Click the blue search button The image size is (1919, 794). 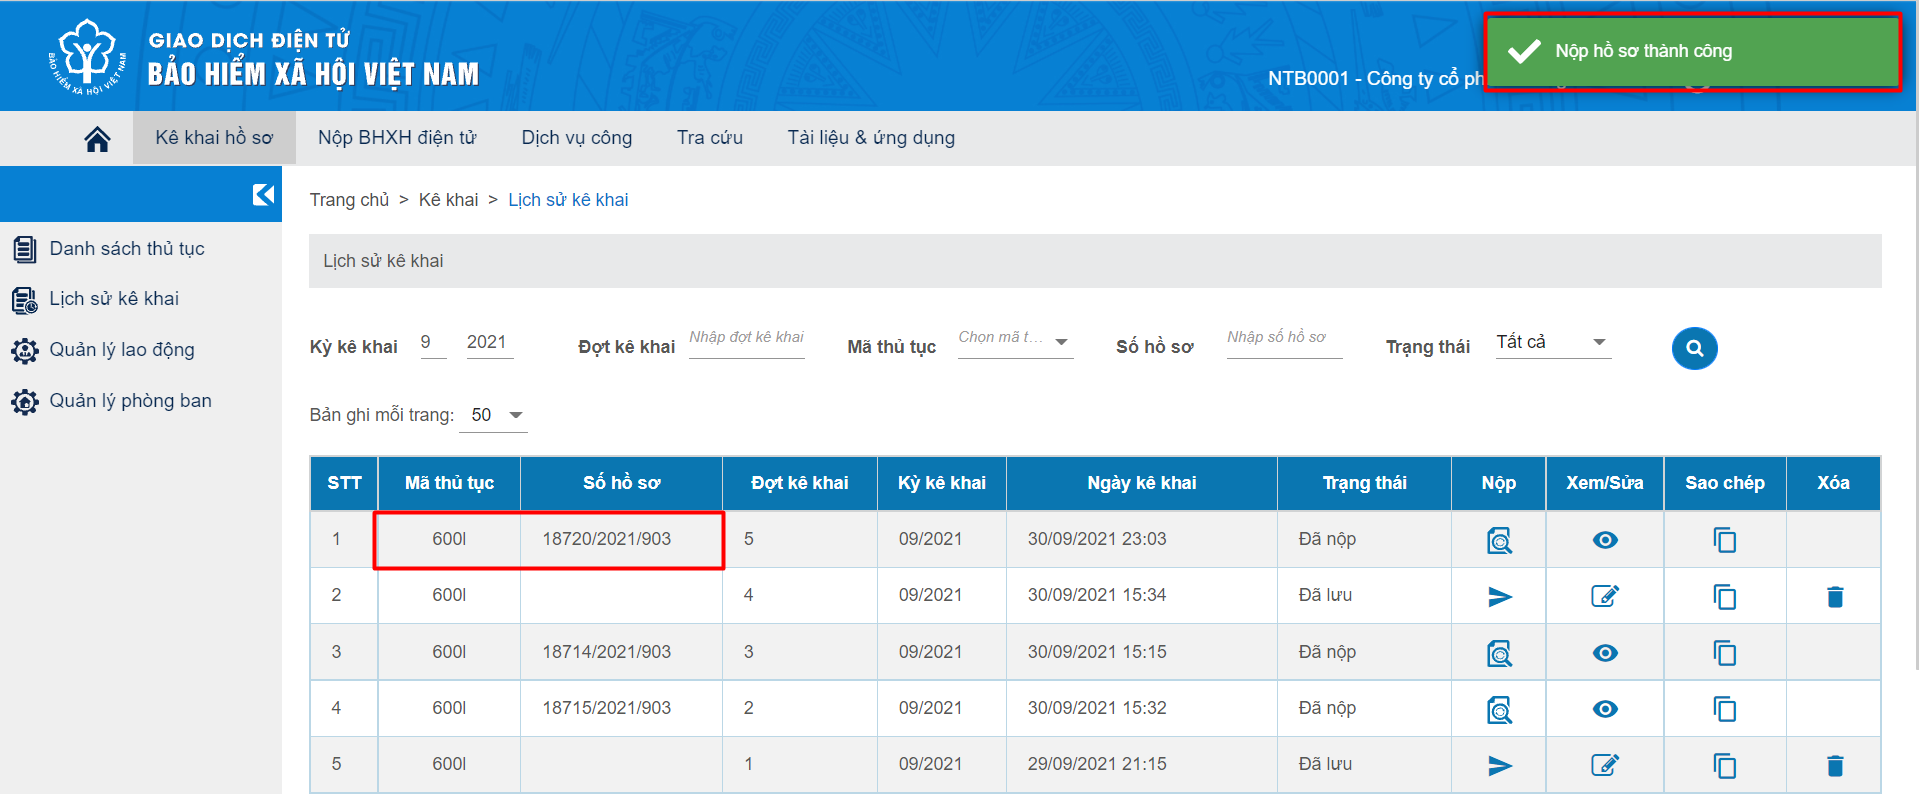(x=1694, y=349)
